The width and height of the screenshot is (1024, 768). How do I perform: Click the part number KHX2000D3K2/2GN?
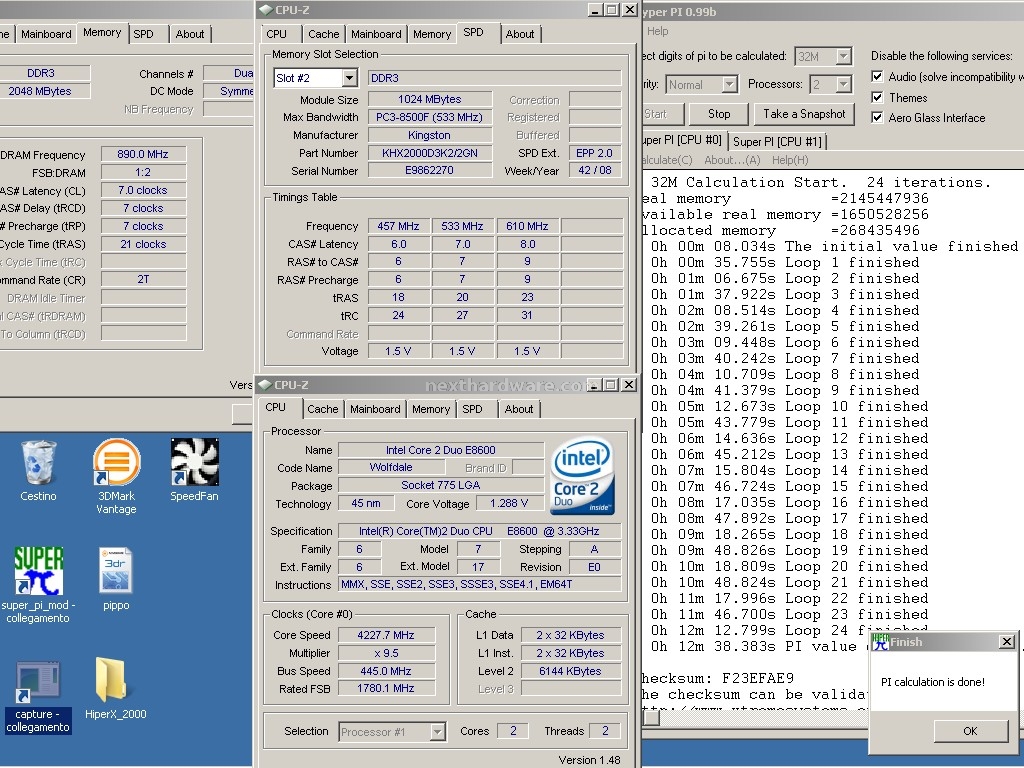pos(430,153)
